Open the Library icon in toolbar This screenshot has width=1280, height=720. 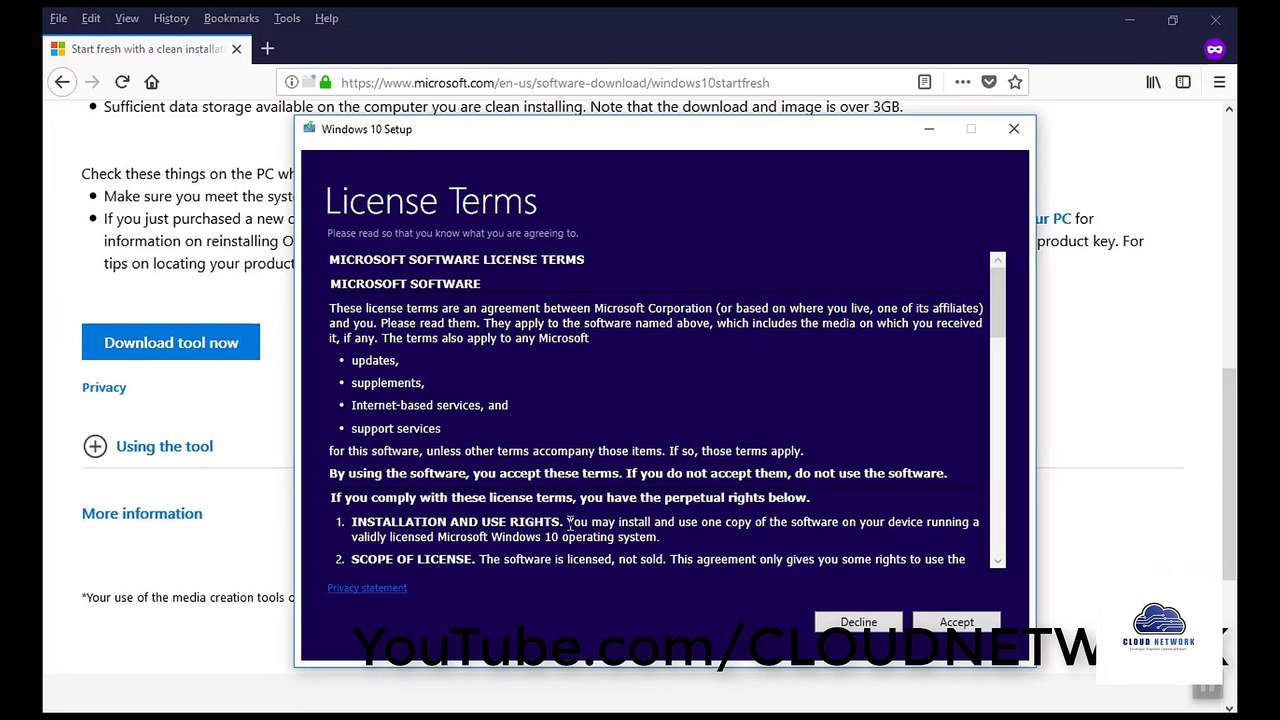pyautogui.click(x=1153, y=82)
